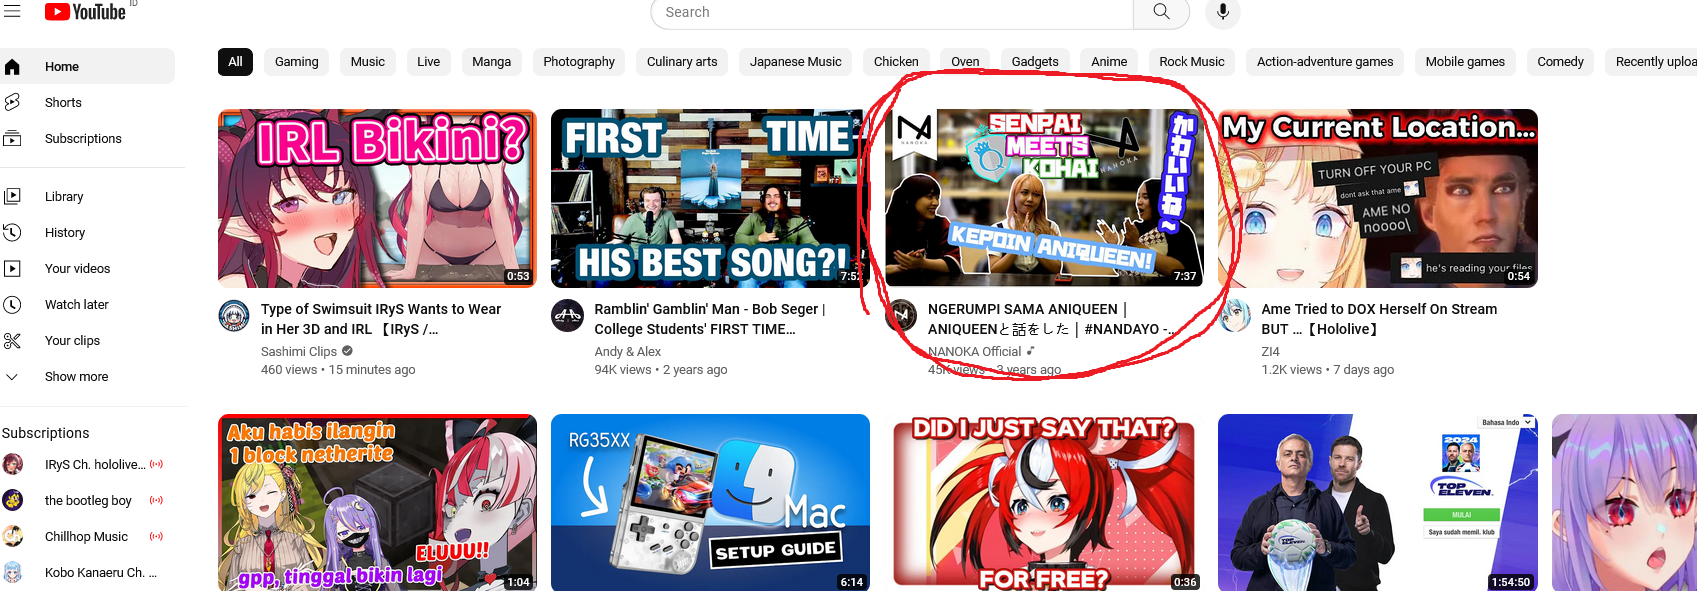1697x591 pixels.
Task: Open Subscriptions in the sidebar
Action: point(87,139)
